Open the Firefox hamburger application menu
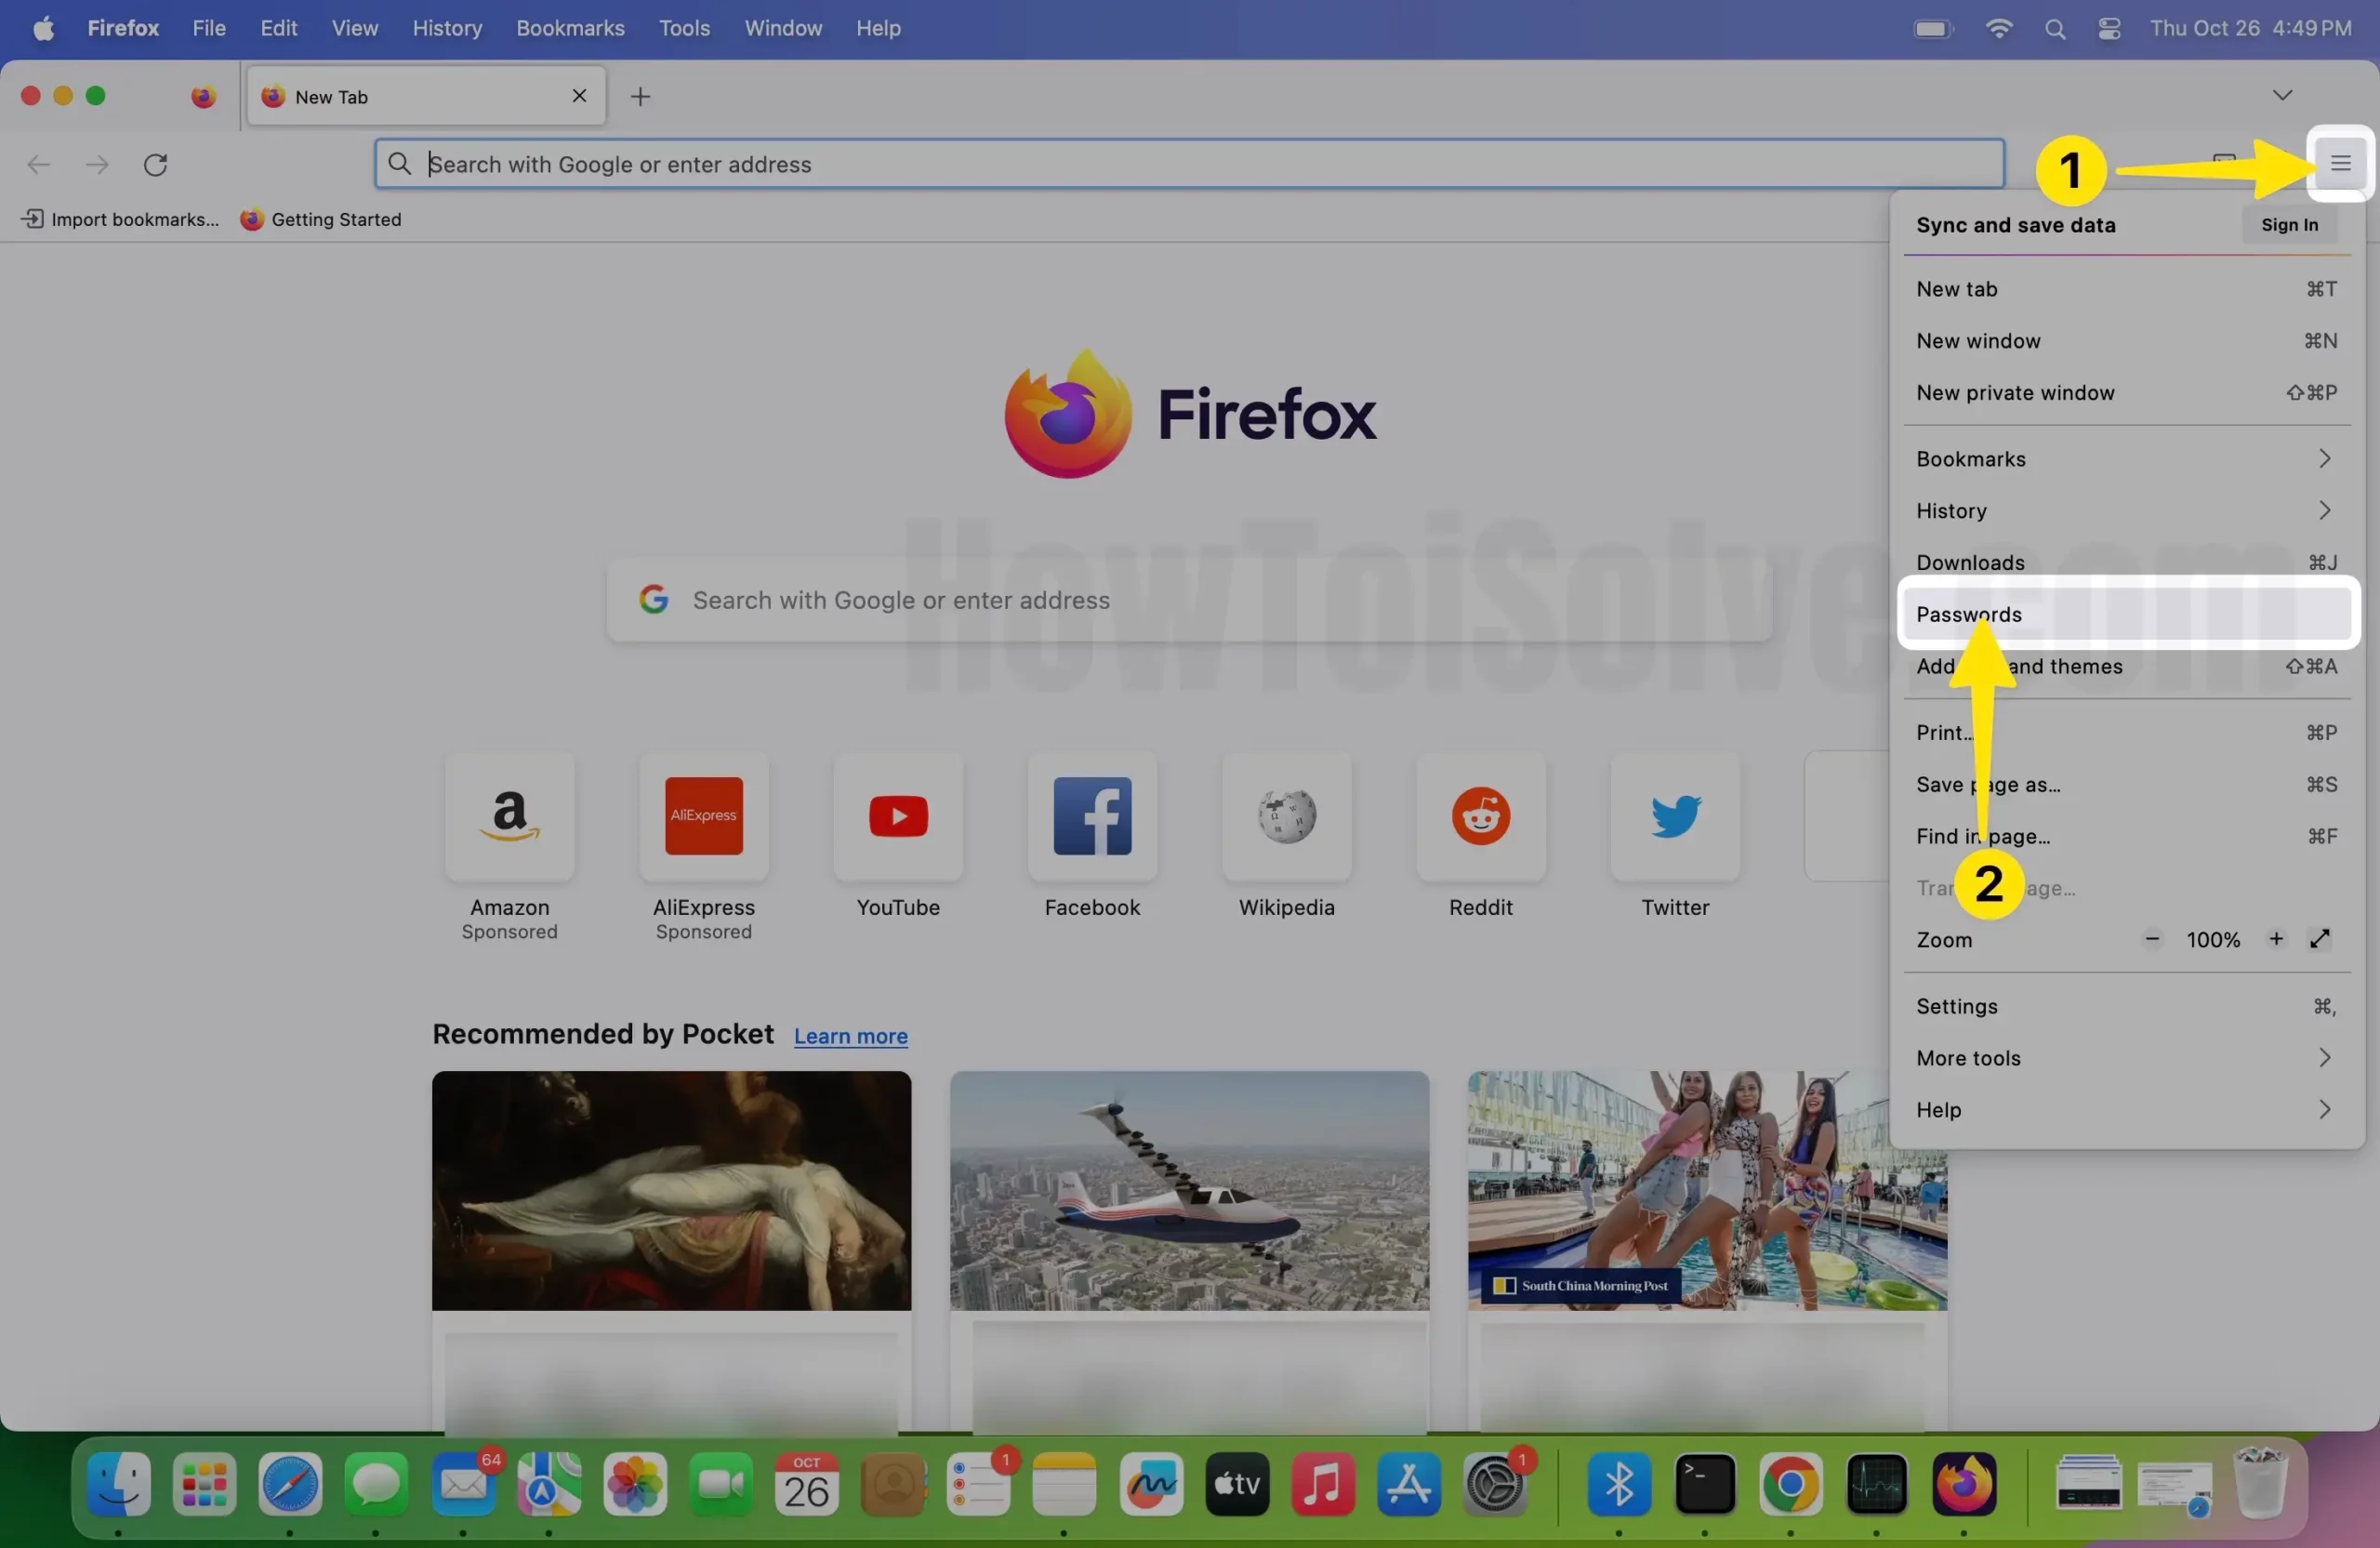Viewport: 2380px width, 1548px height. point(2340,163)
